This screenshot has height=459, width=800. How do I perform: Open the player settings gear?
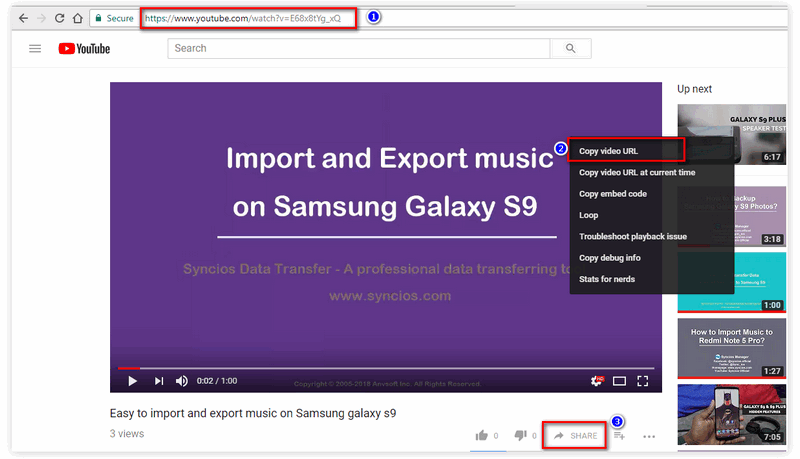tap(596, 381)
